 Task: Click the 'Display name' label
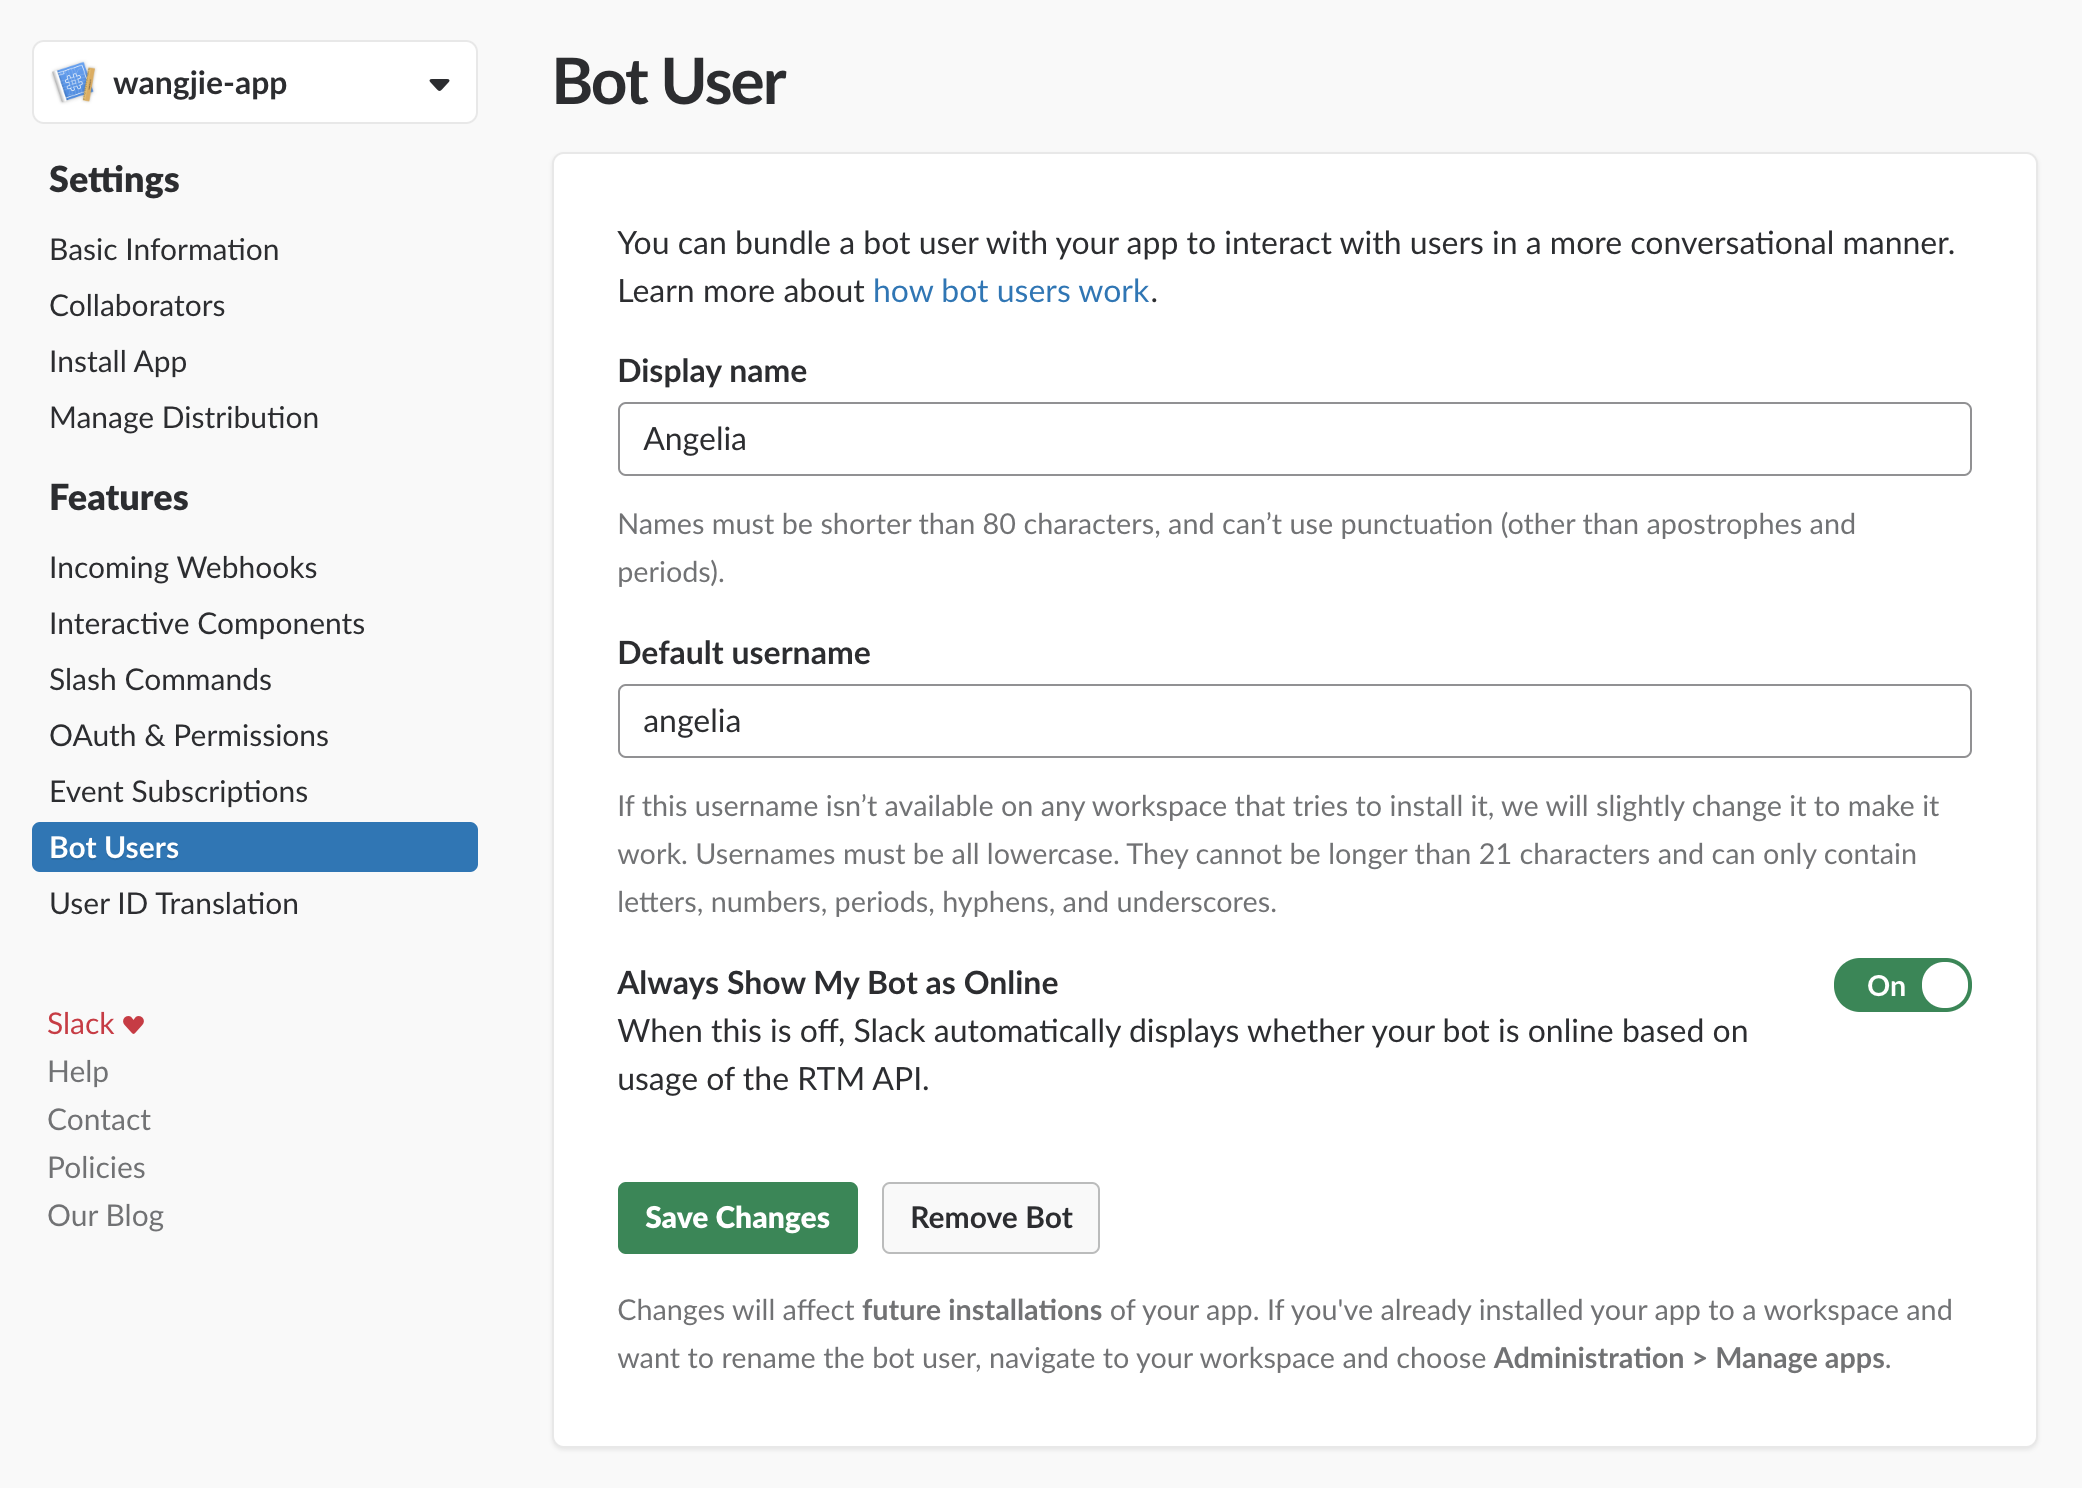[x=712, y=370]
